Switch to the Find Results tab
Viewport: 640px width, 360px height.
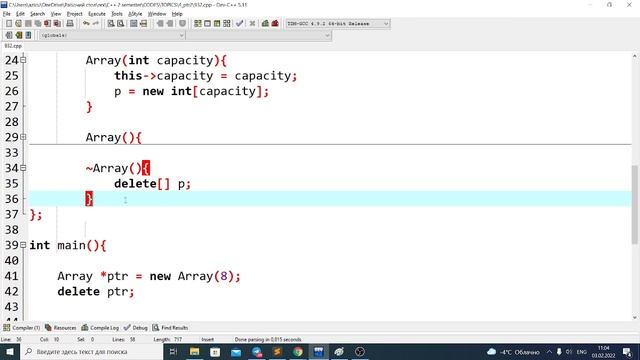coord(170,328)
